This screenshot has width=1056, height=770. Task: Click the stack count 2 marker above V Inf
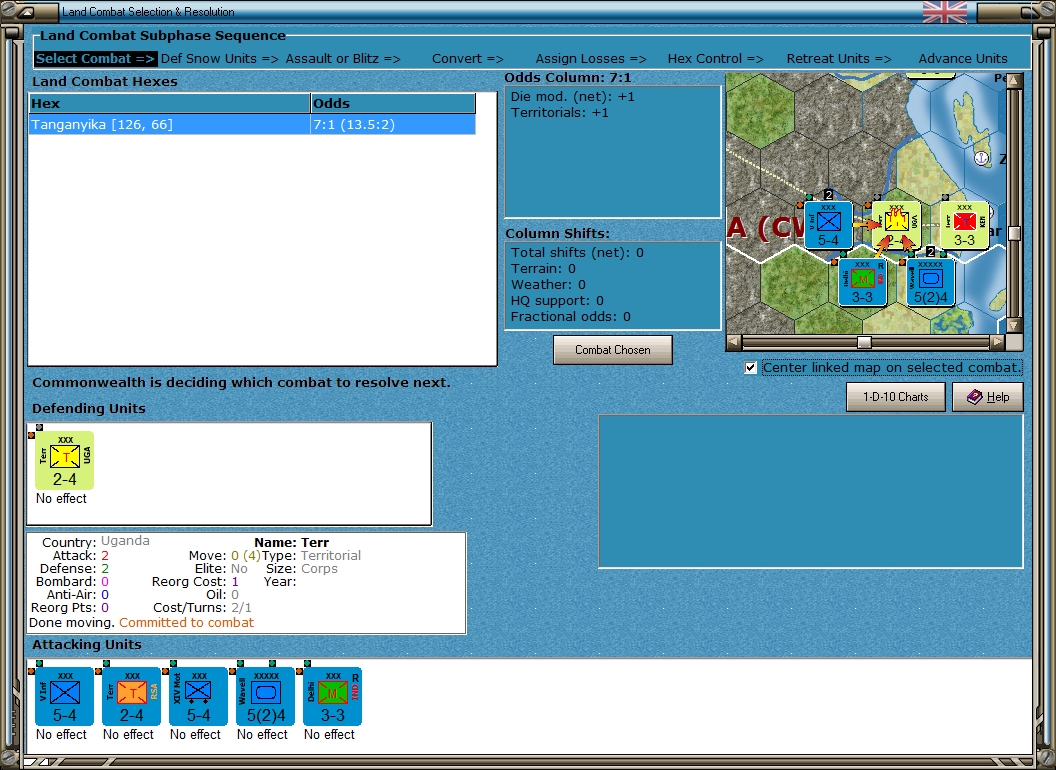tap(828, 195)
